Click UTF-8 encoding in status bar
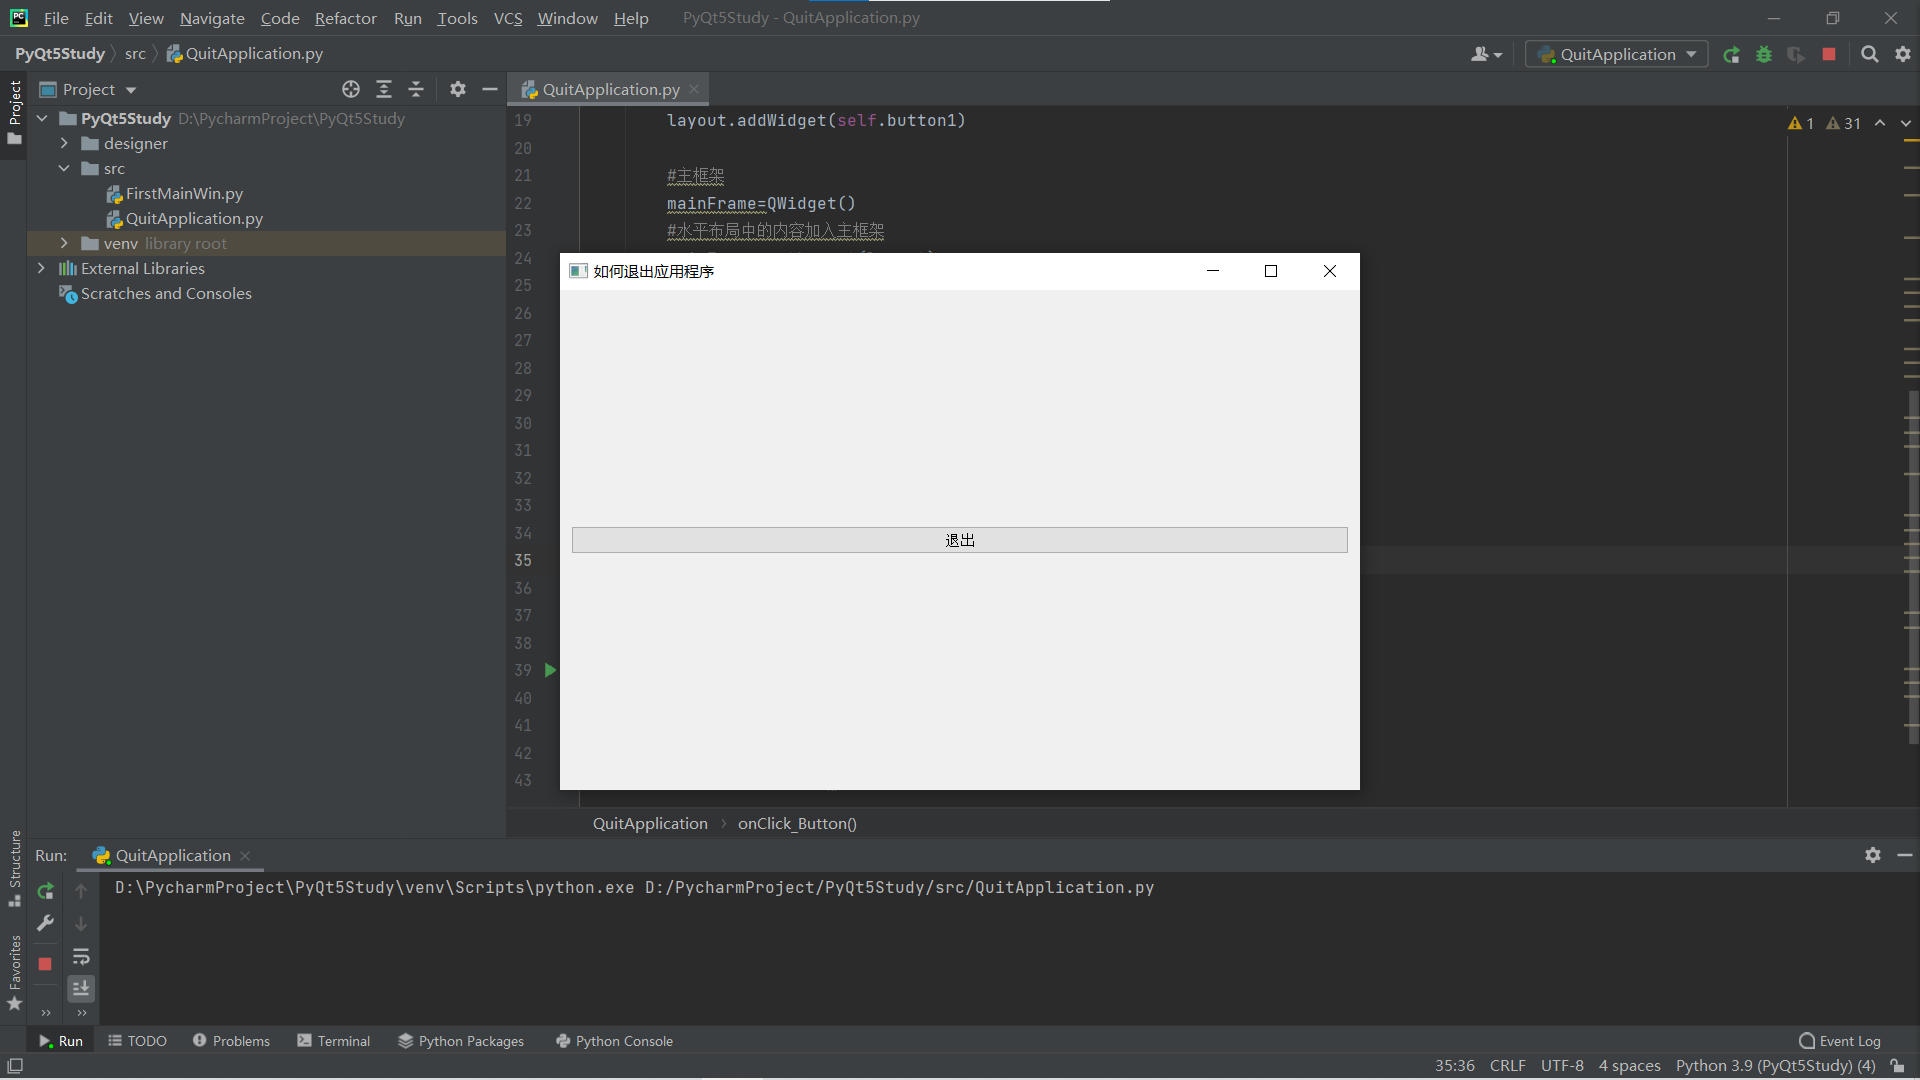 click(1562, 1066)
